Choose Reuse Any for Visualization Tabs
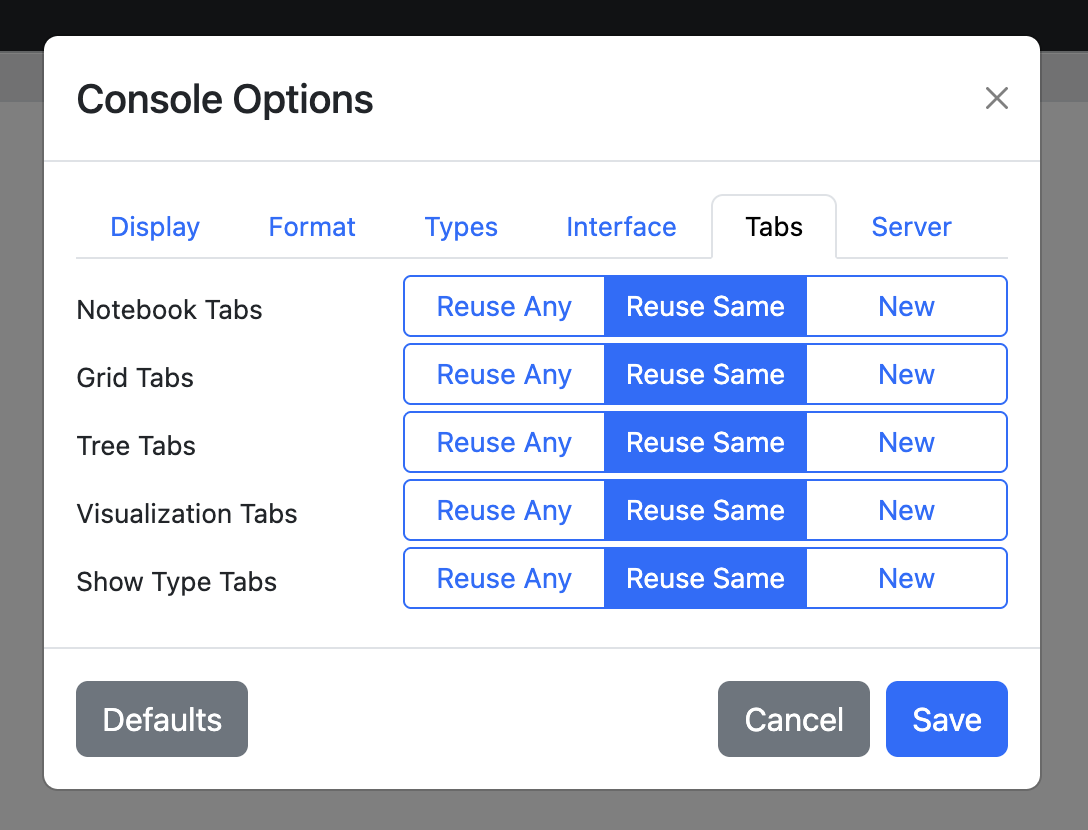This screenshot has height=830, width=1088. pyautogui.click(x=504, y=510)
